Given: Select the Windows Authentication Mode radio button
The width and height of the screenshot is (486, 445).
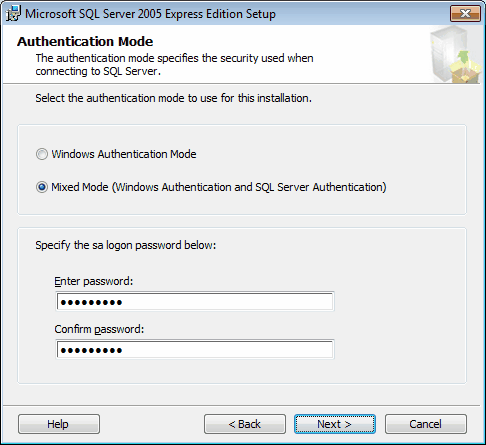Looking at the screenshot, I should coord(42,154).
